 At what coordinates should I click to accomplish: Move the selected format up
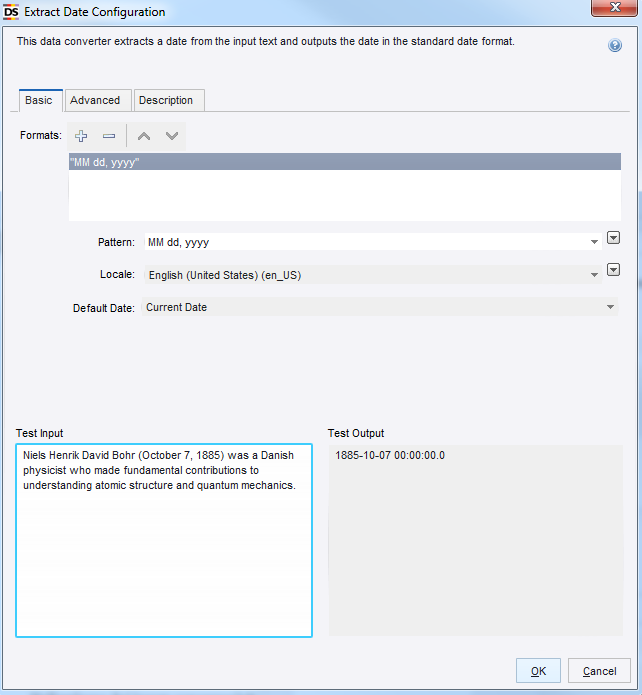144,136
